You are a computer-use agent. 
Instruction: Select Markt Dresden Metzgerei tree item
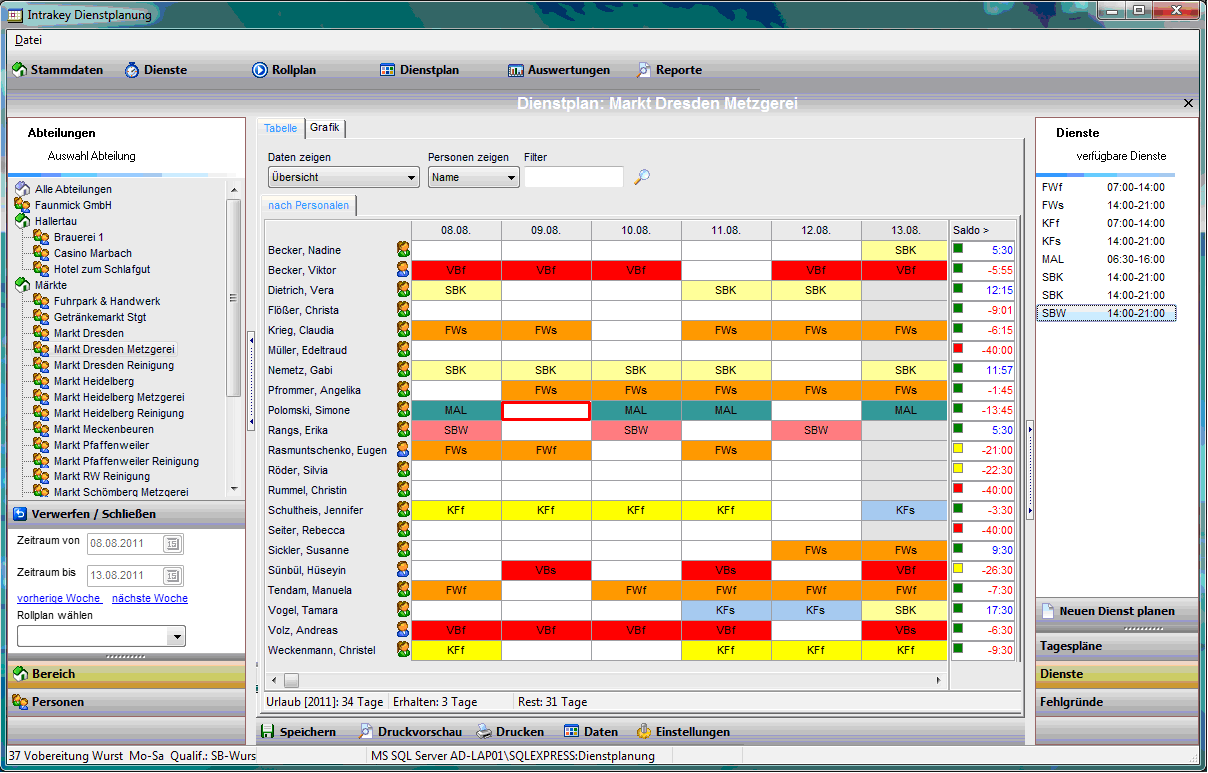[x=114, y=349]
